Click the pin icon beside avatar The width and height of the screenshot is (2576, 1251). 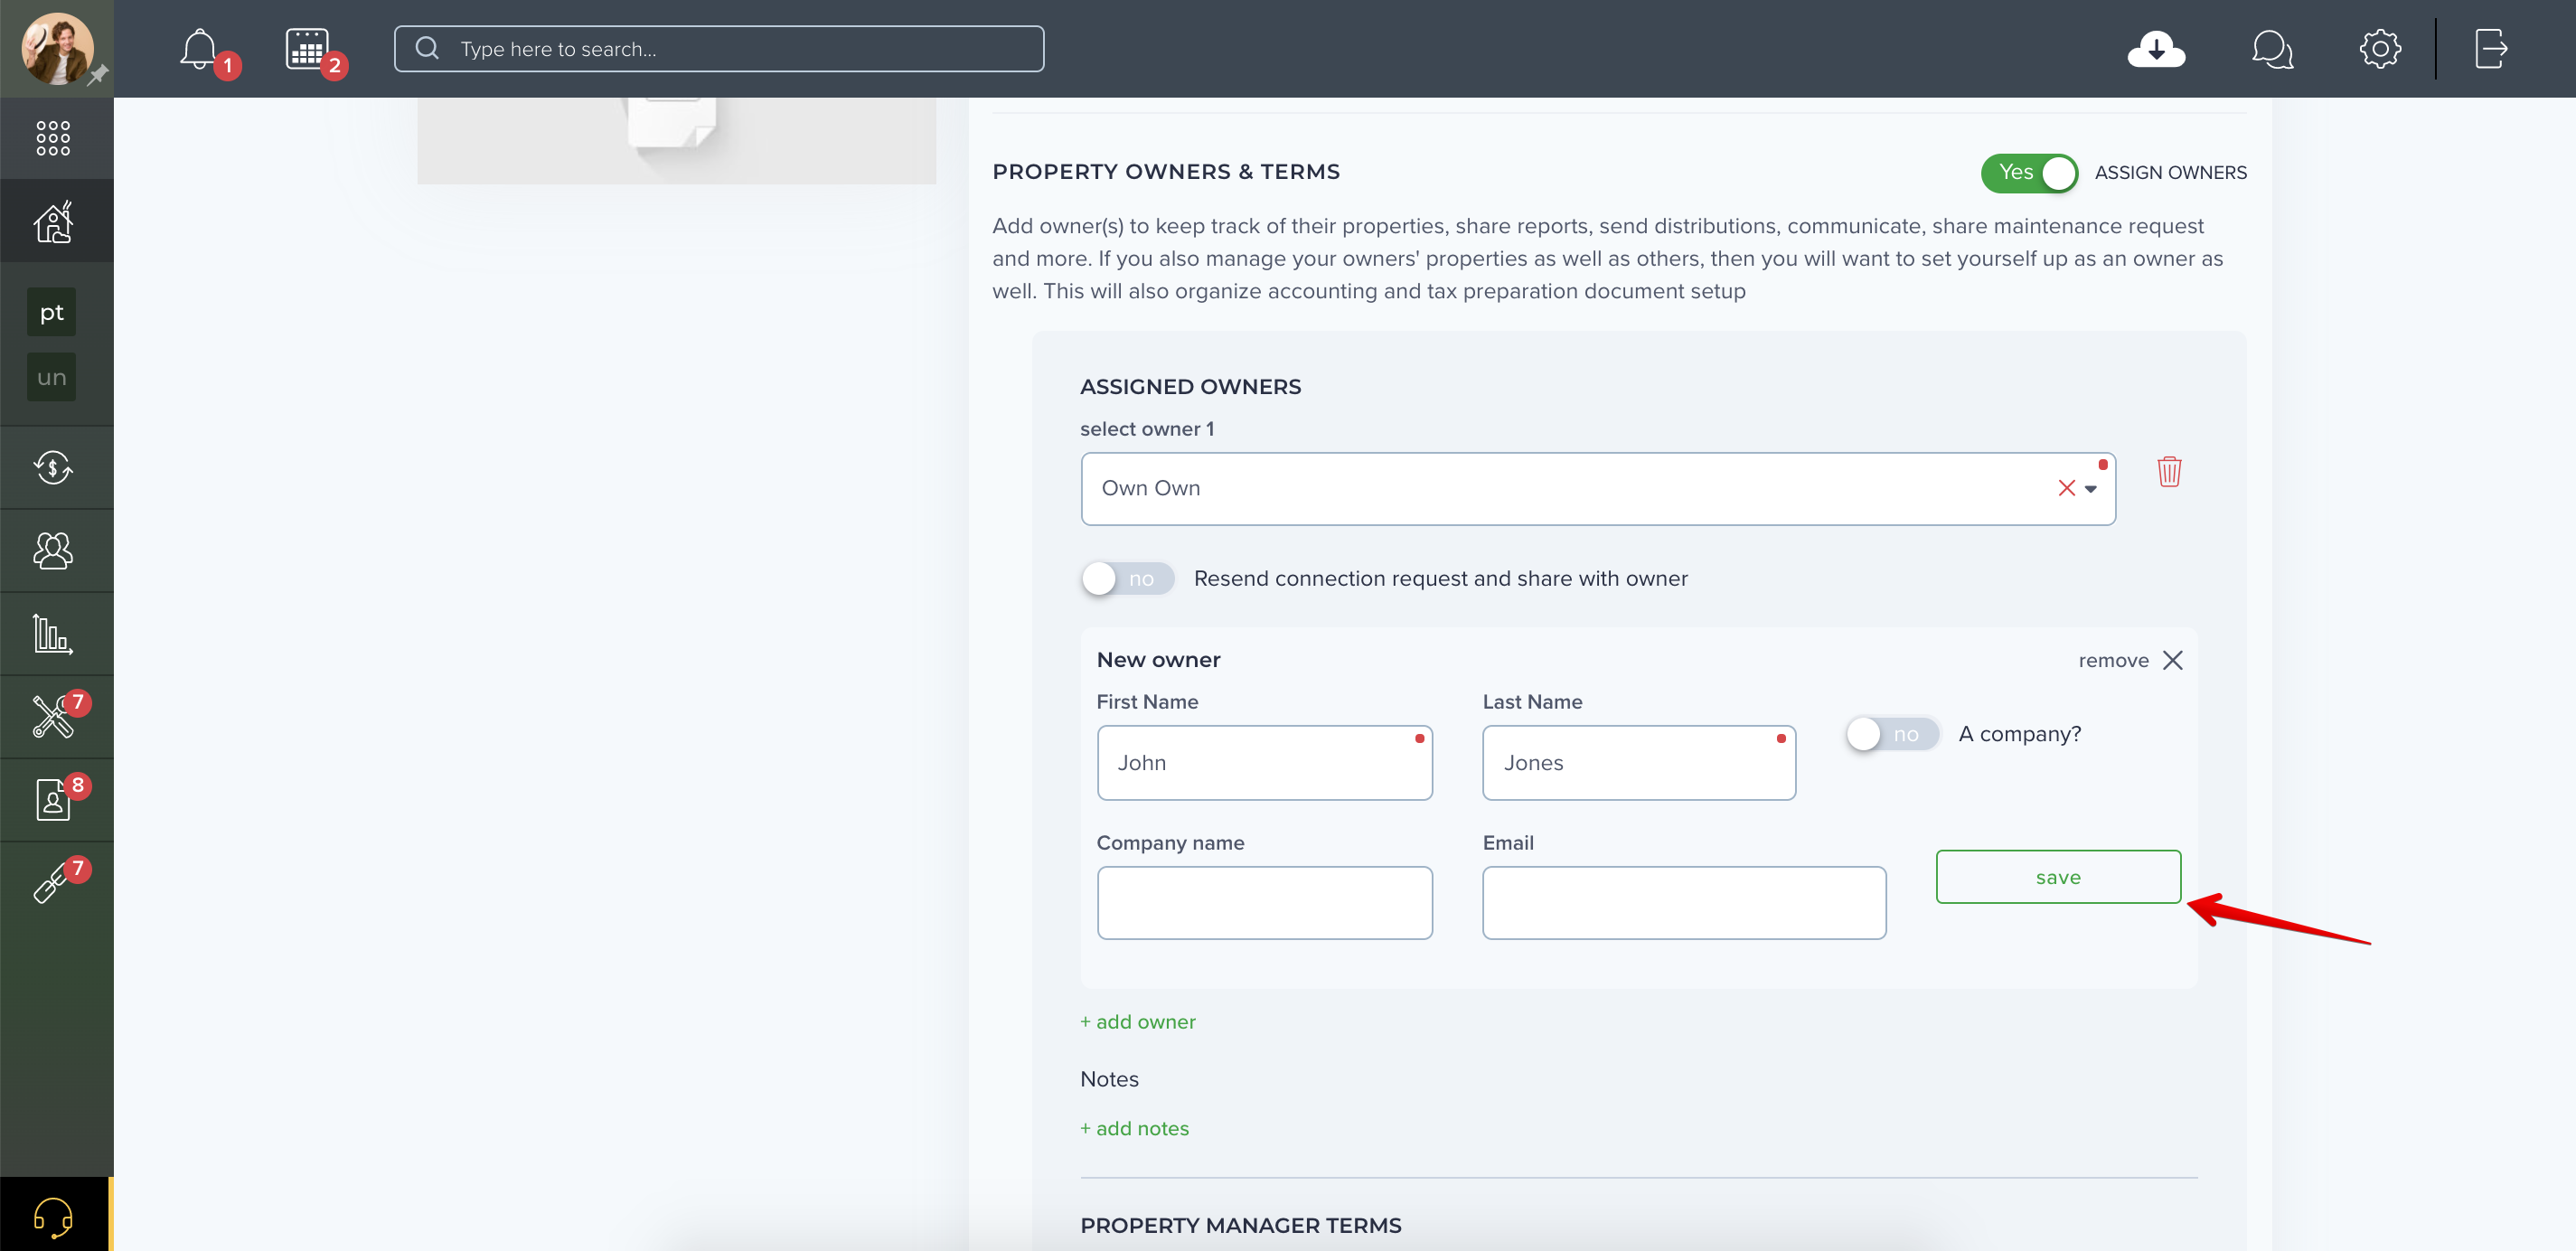[98, 76]
